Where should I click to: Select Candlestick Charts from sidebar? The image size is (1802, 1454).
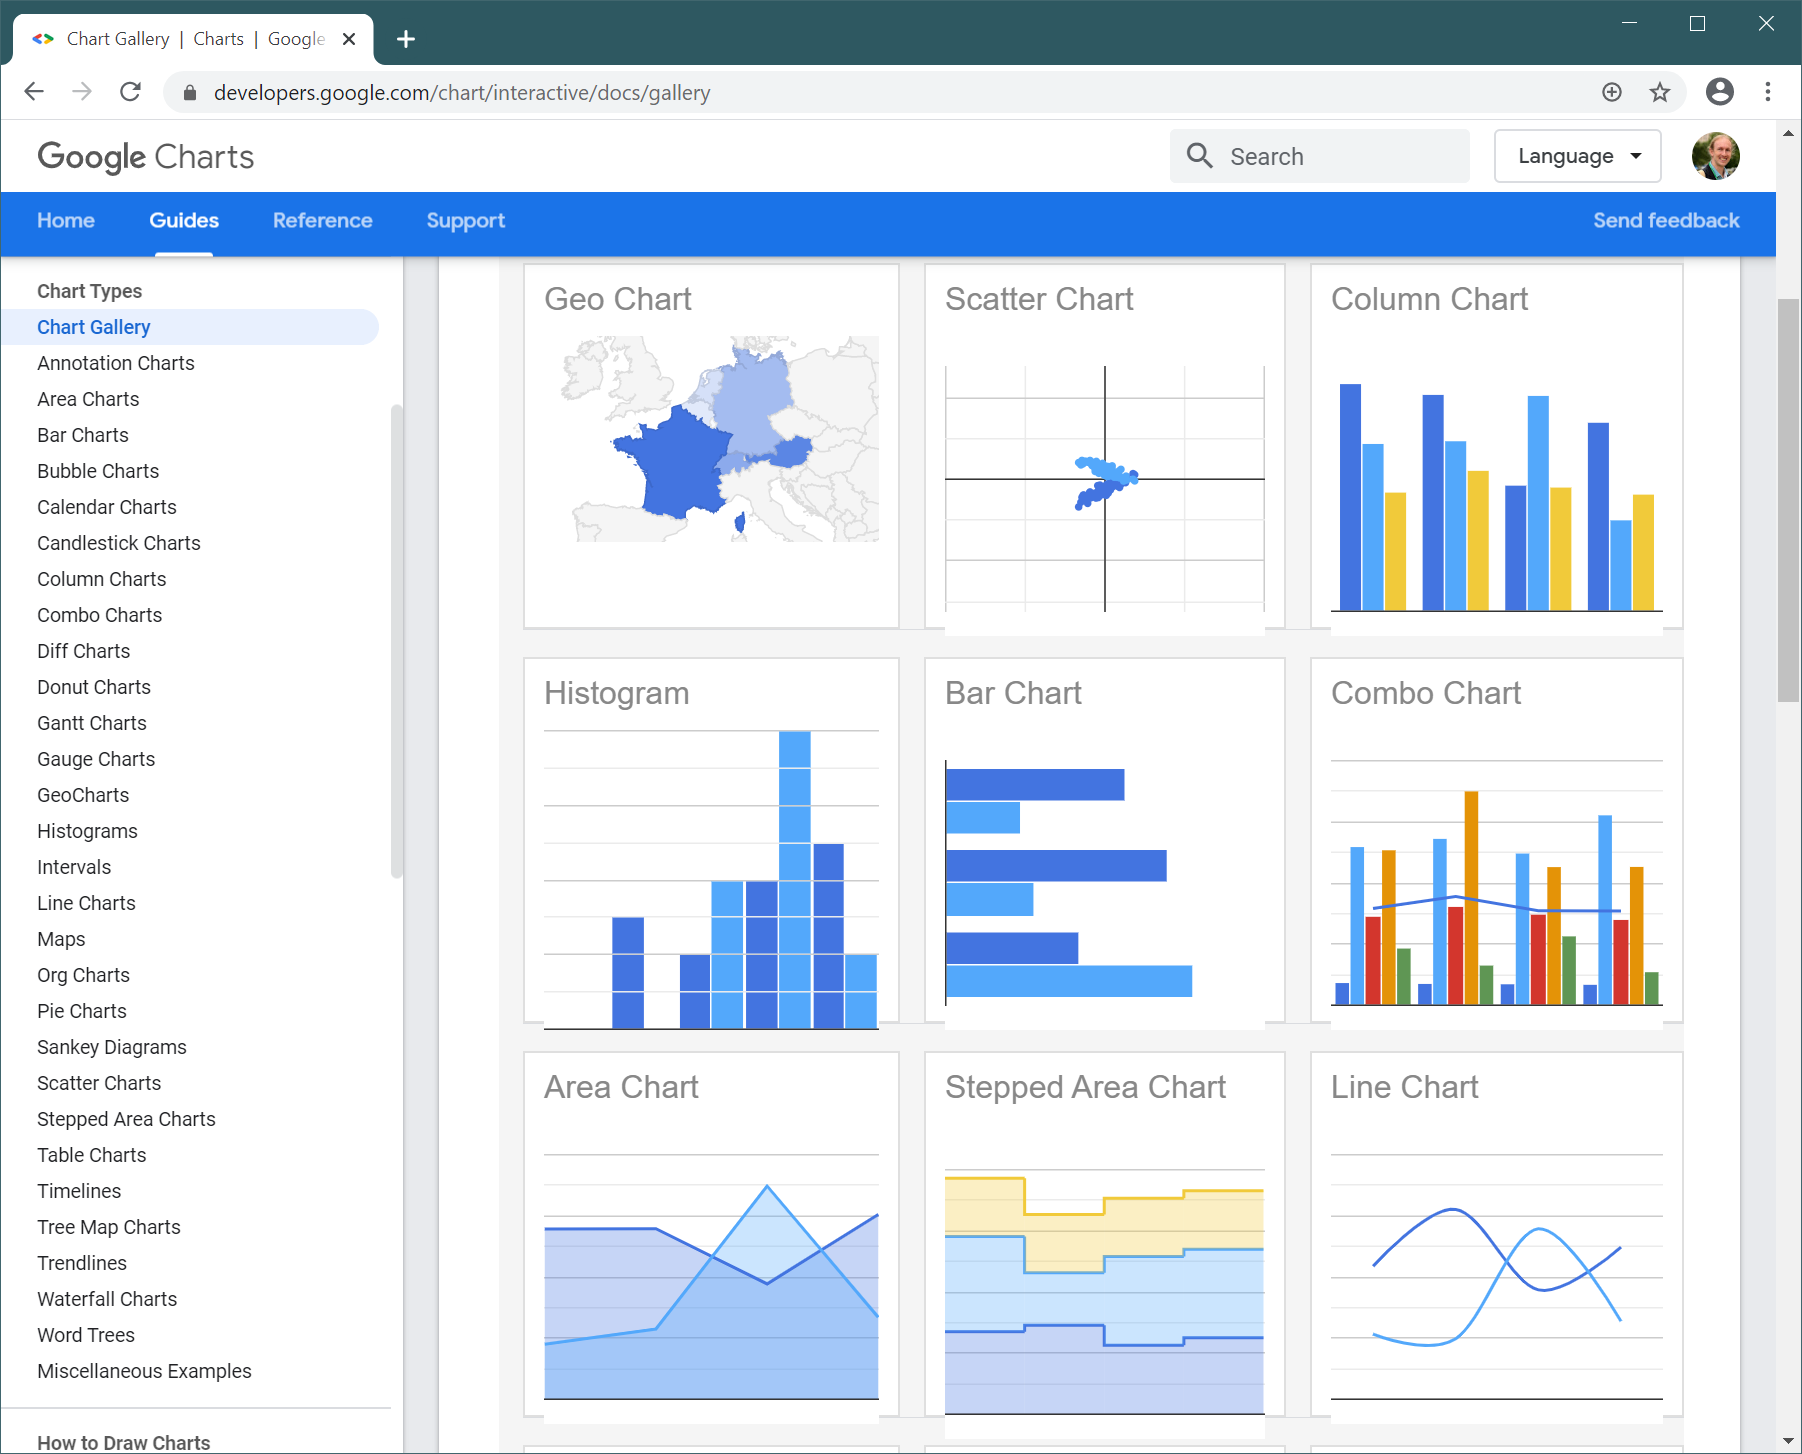pyautogui.click(x=119, y=543)
